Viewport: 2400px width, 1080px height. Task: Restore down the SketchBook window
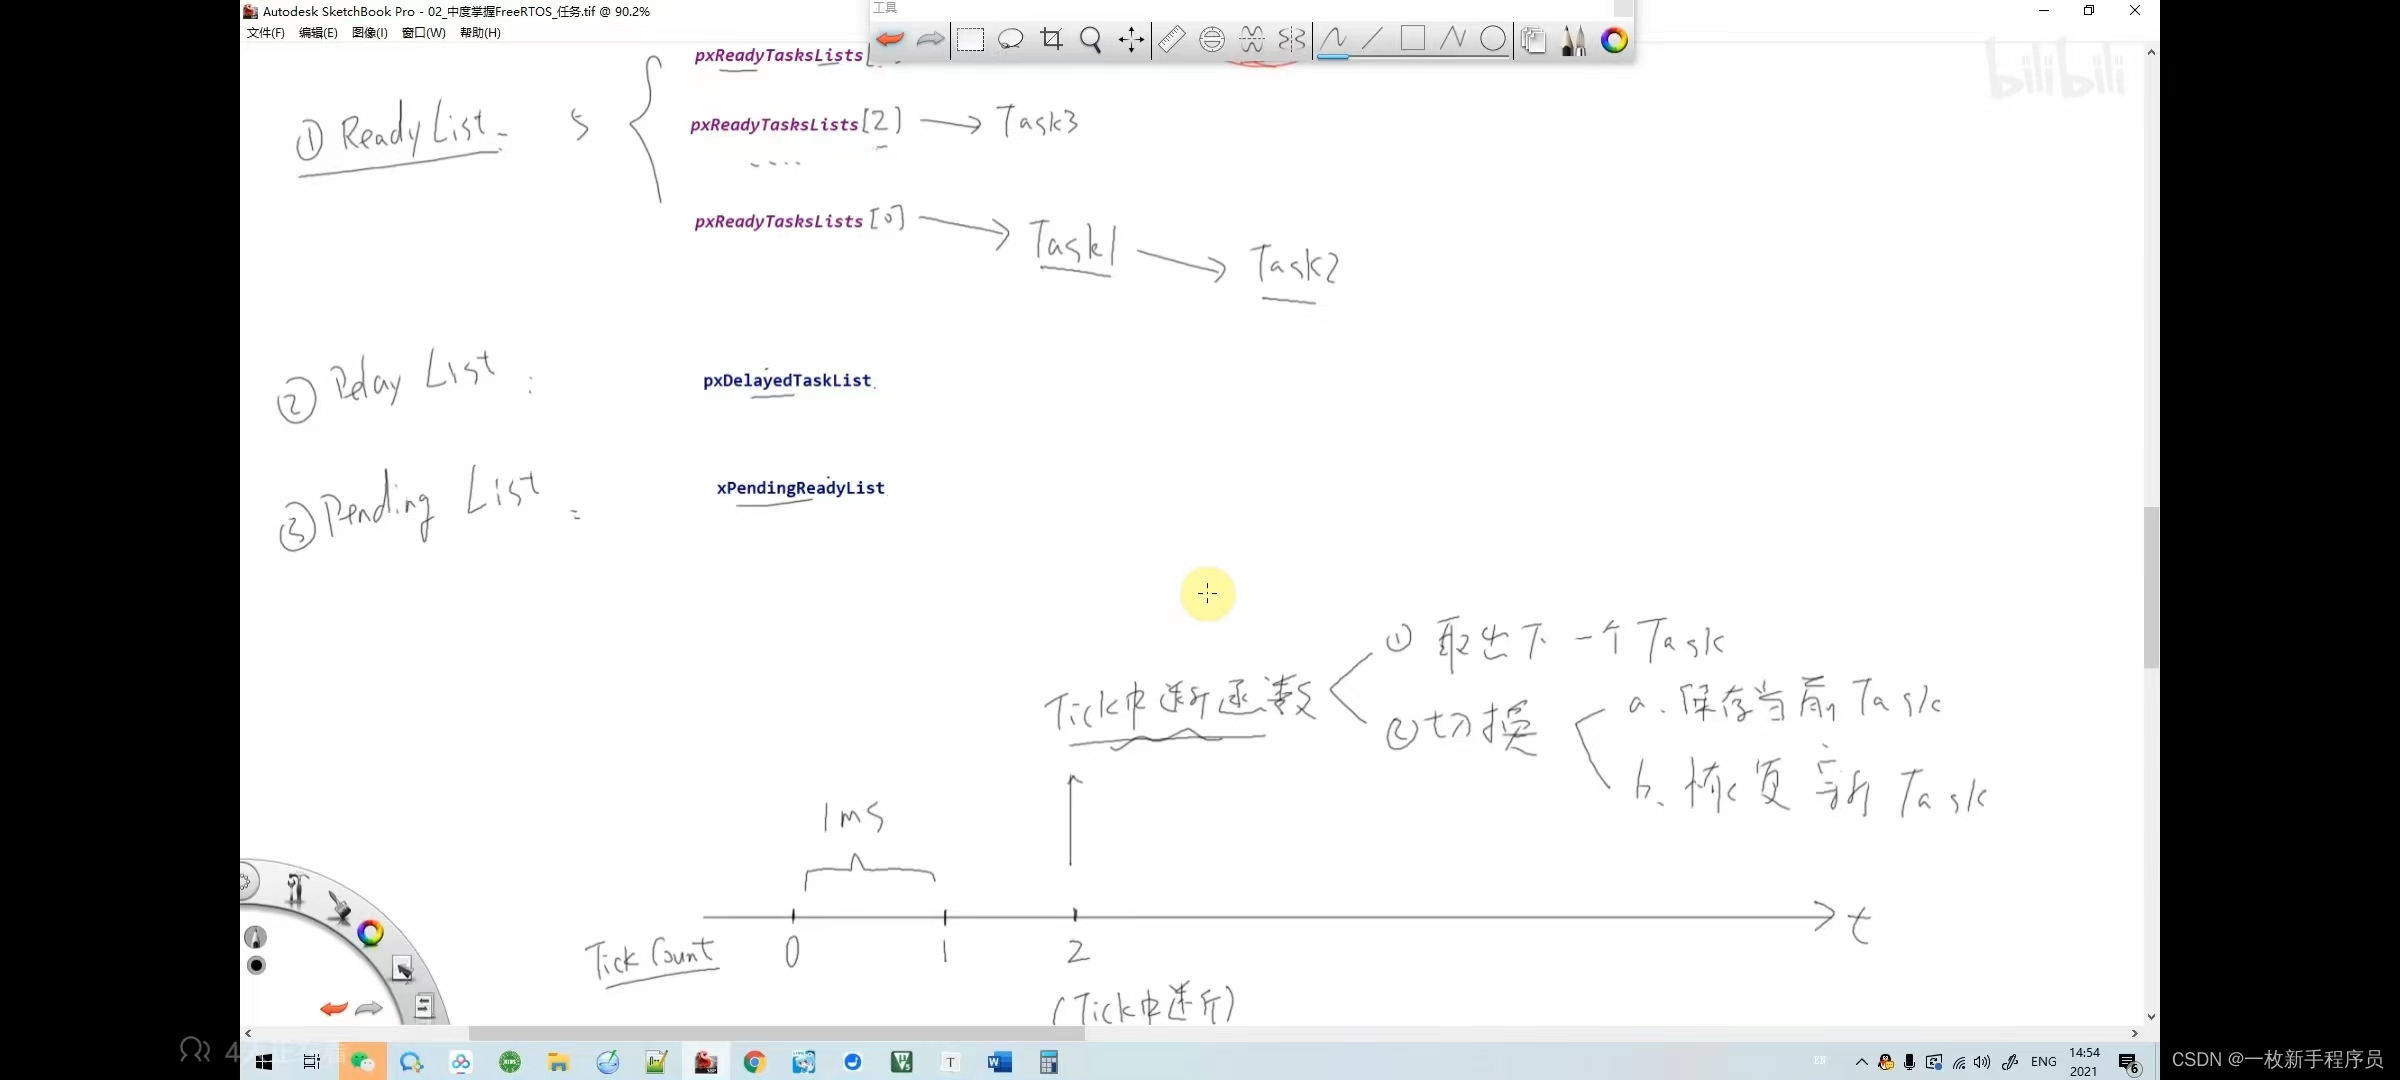pos(2089,11)
